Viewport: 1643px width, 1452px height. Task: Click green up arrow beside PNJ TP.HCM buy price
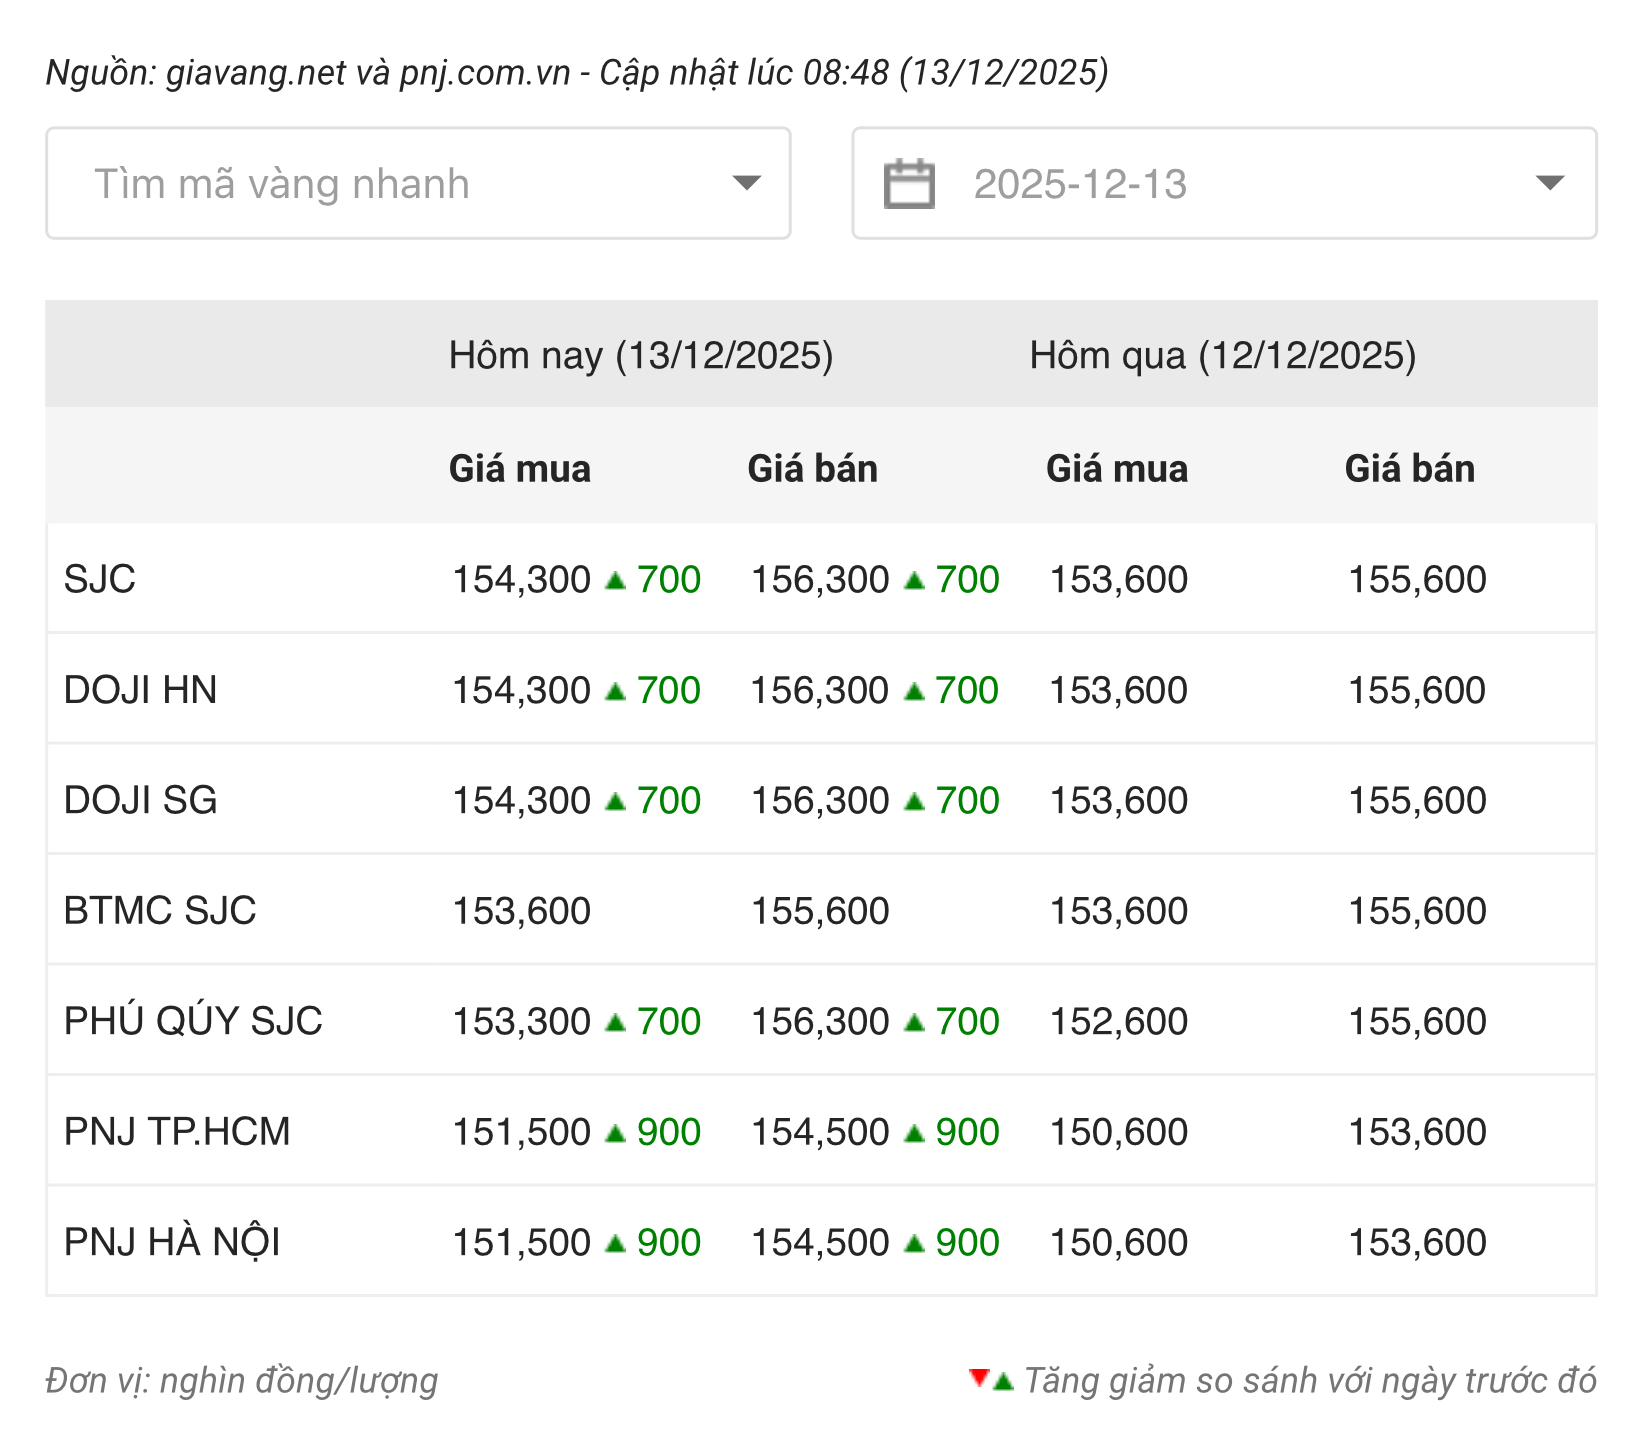(x=616, y=1133)
